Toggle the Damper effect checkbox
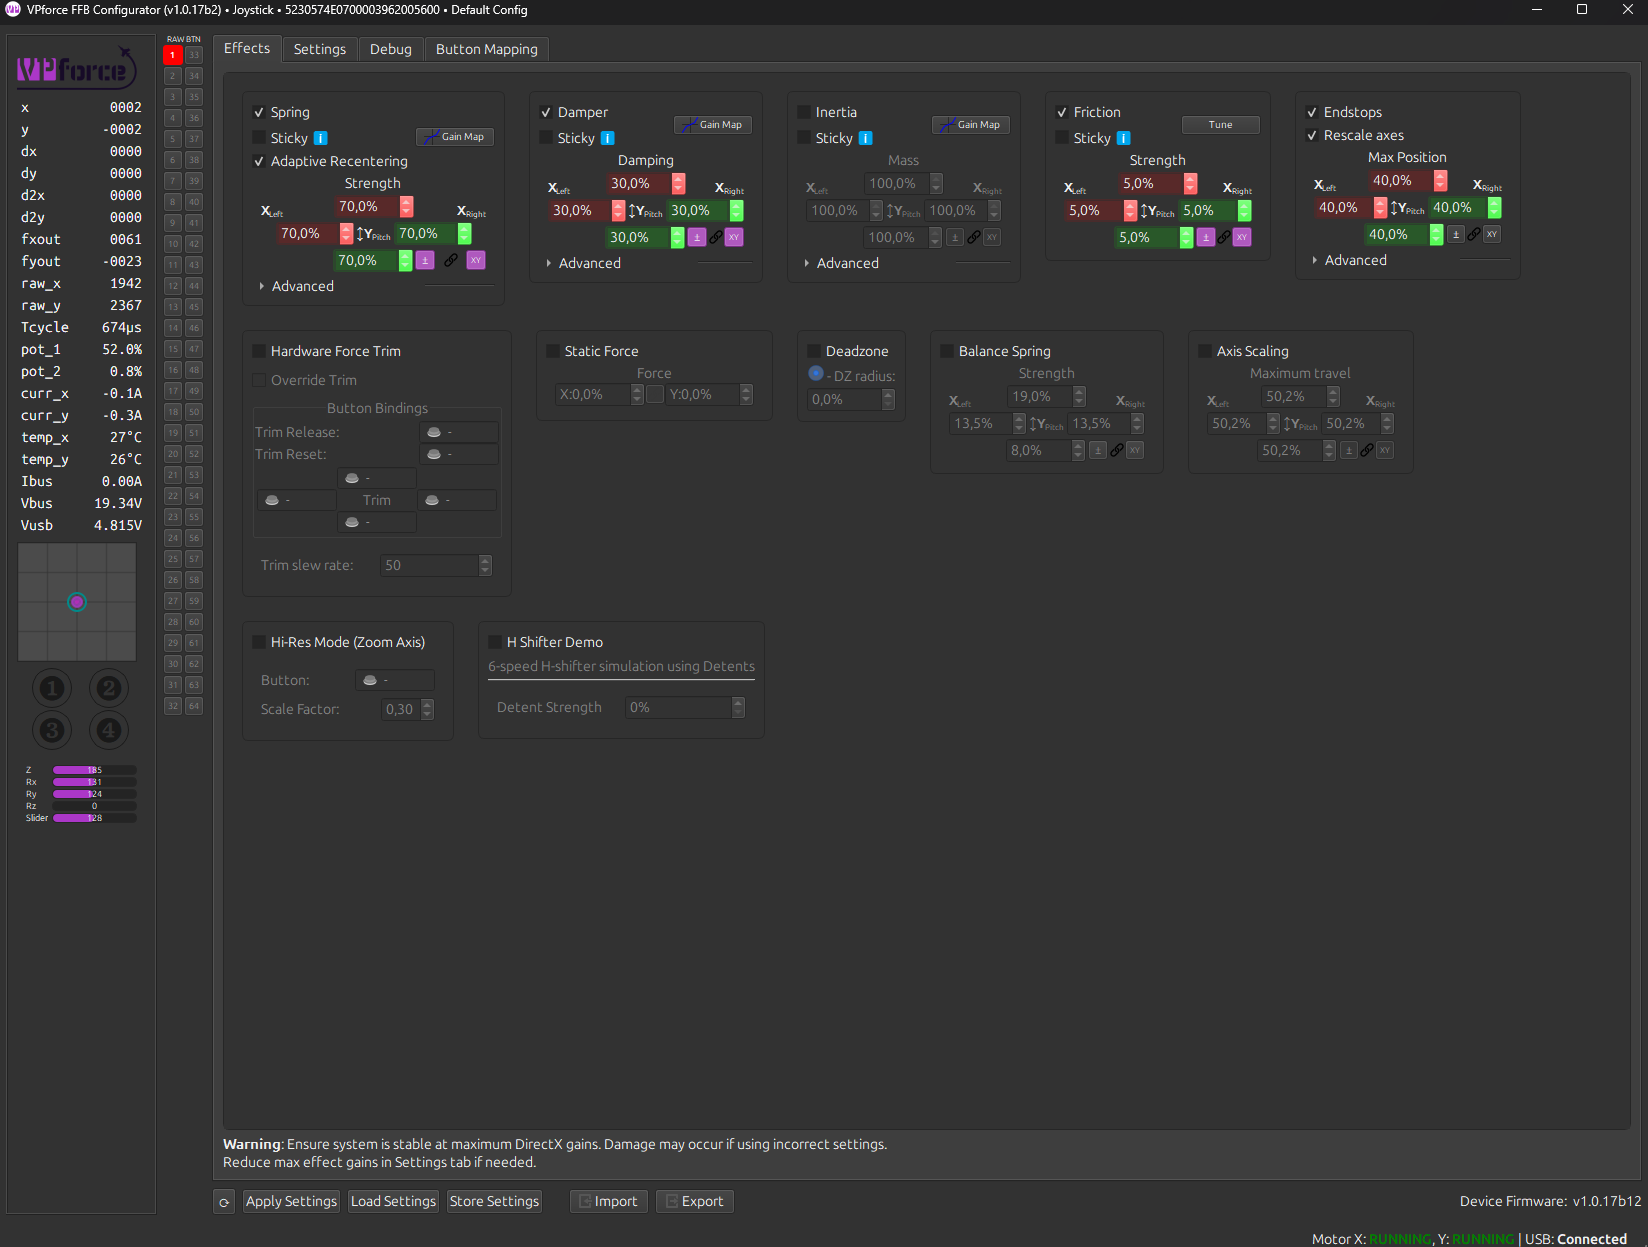 click(x=546, y=112)
